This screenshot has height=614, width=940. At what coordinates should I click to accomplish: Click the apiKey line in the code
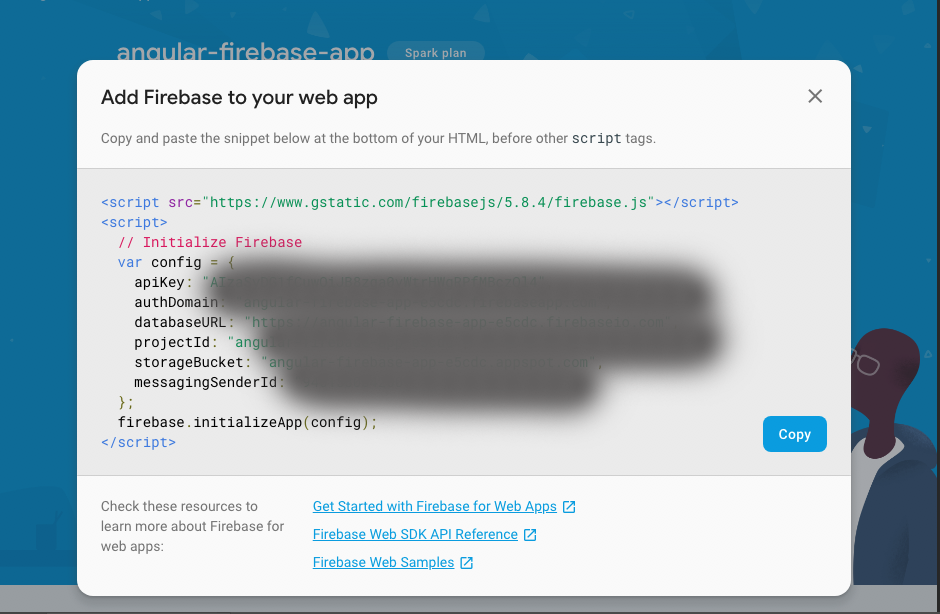[167, 282]
